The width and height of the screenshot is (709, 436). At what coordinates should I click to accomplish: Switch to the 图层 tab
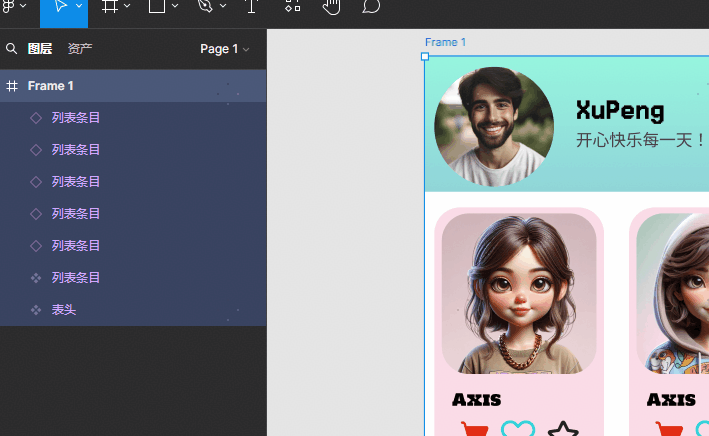(x=40, y=48)
